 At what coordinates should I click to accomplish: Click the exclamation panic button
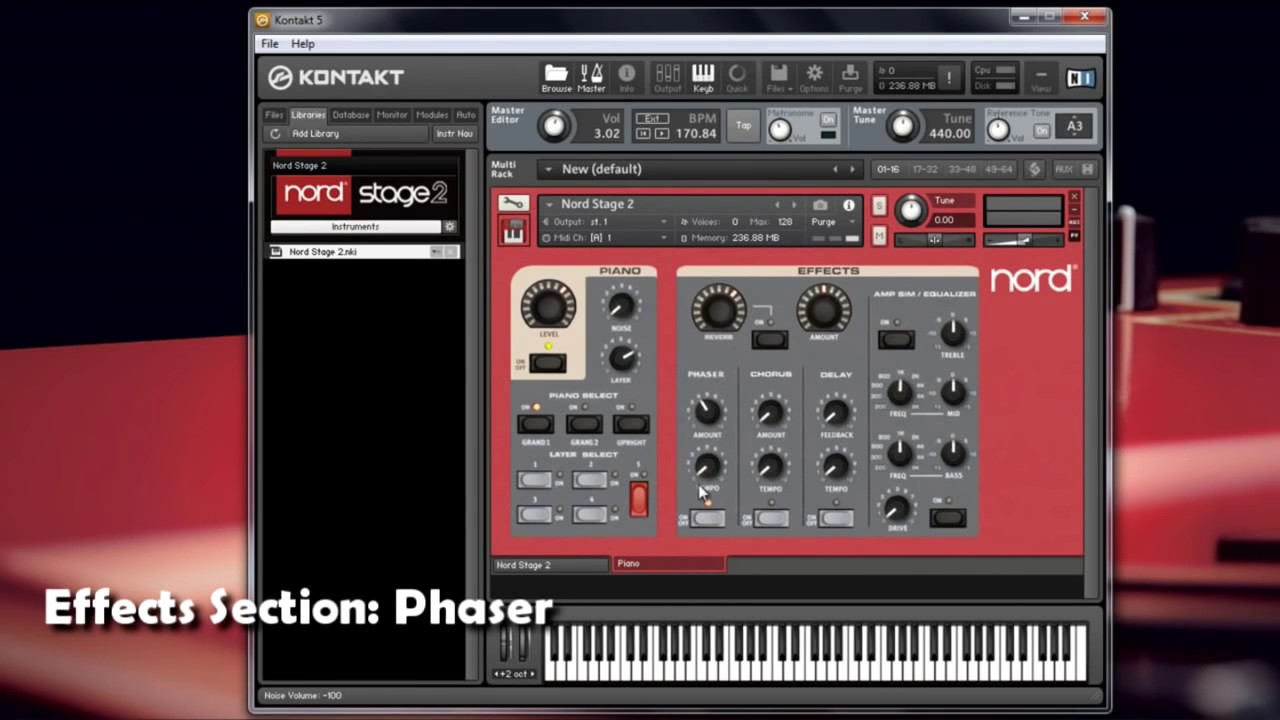[949, 78]
